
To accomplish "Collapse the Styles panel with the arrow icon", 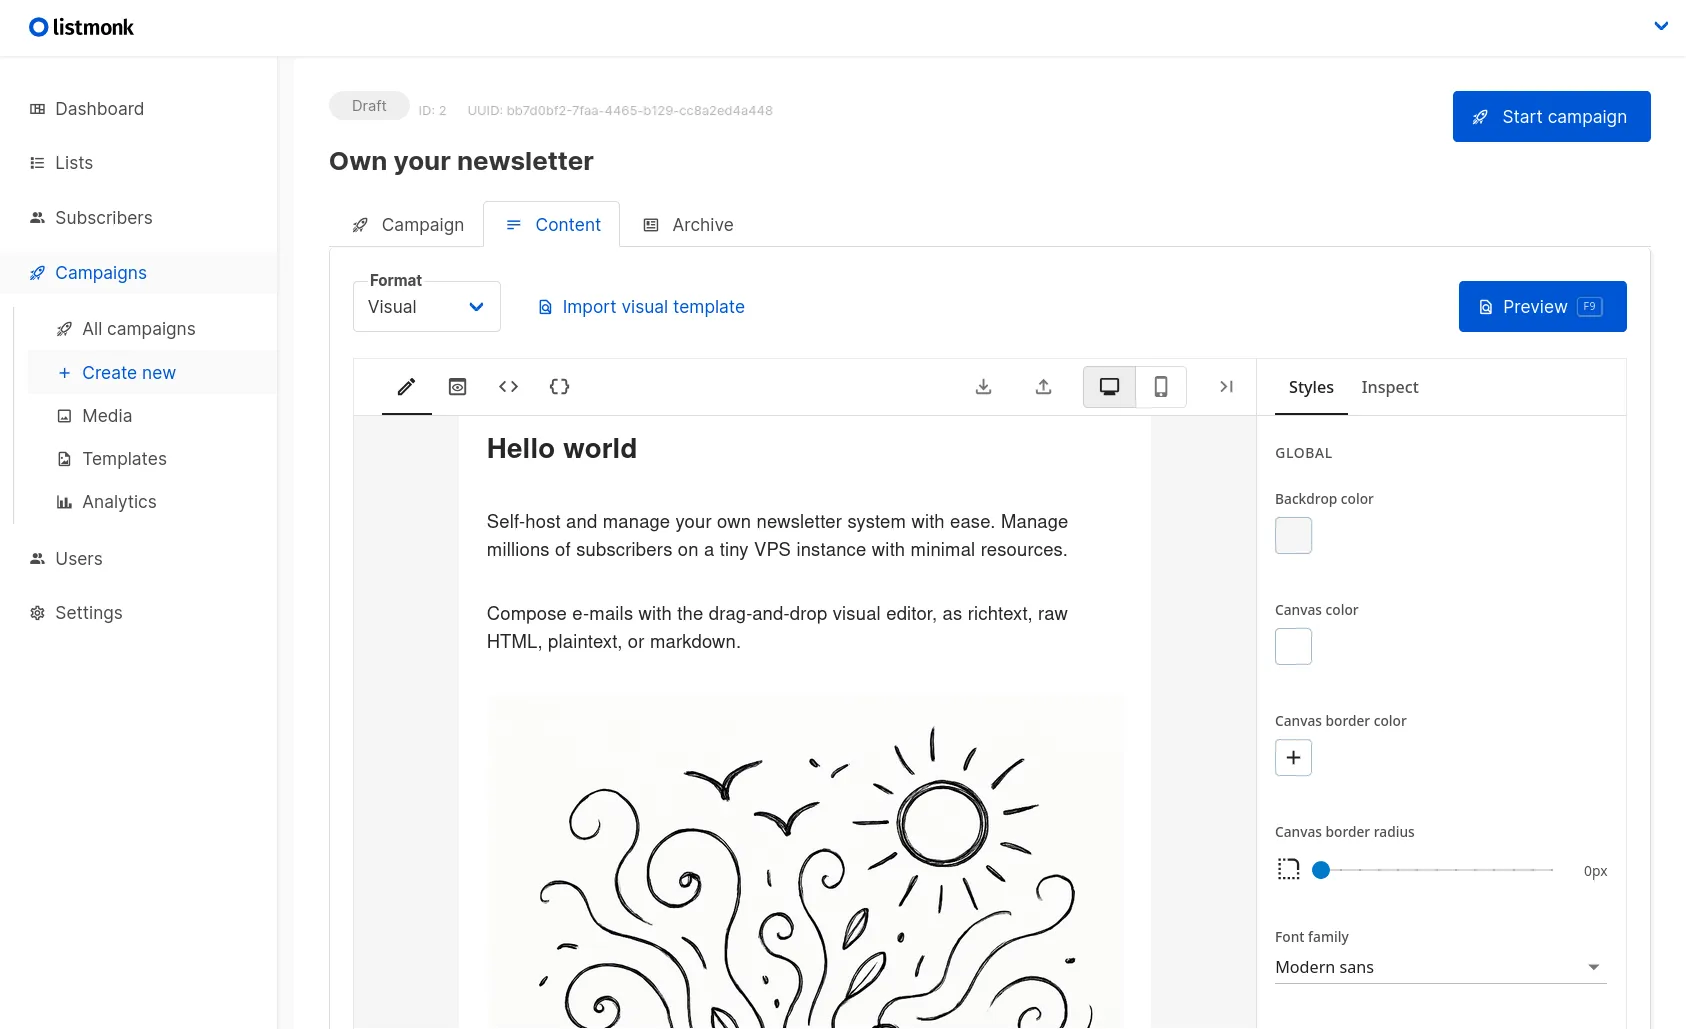I will [1226, 386].
